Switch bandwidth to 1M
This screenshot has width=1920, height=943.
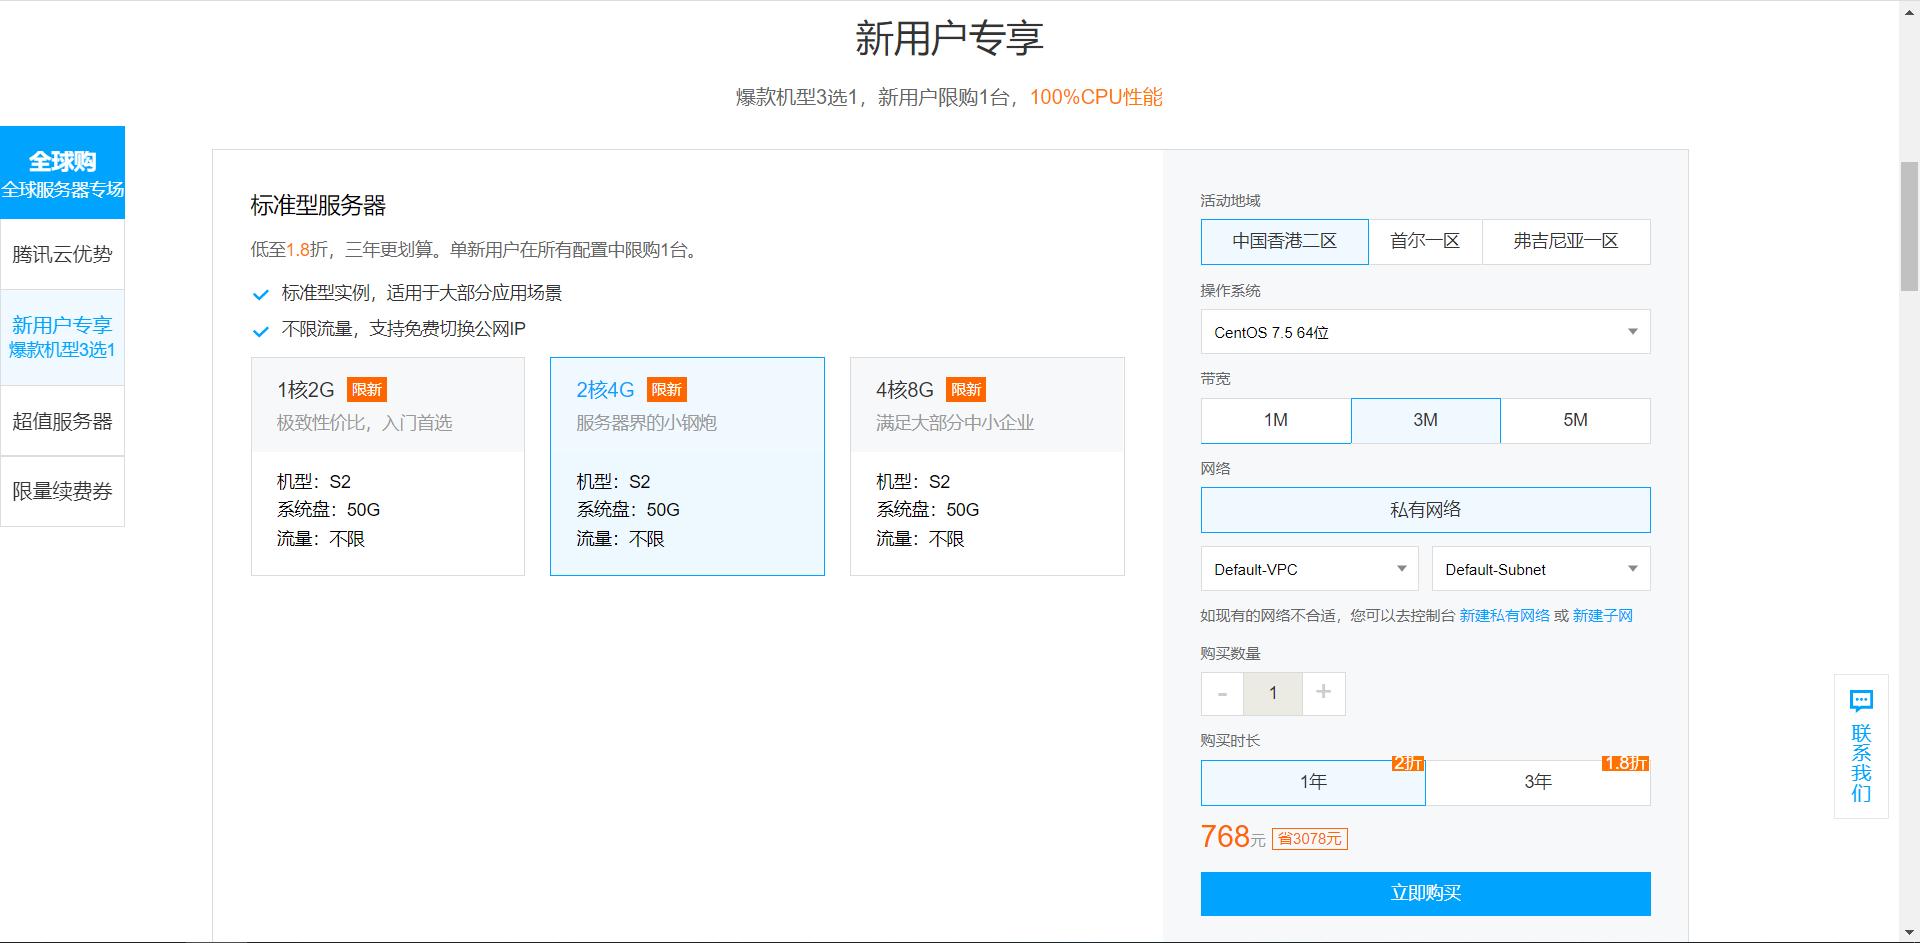tap(1275, 420)
